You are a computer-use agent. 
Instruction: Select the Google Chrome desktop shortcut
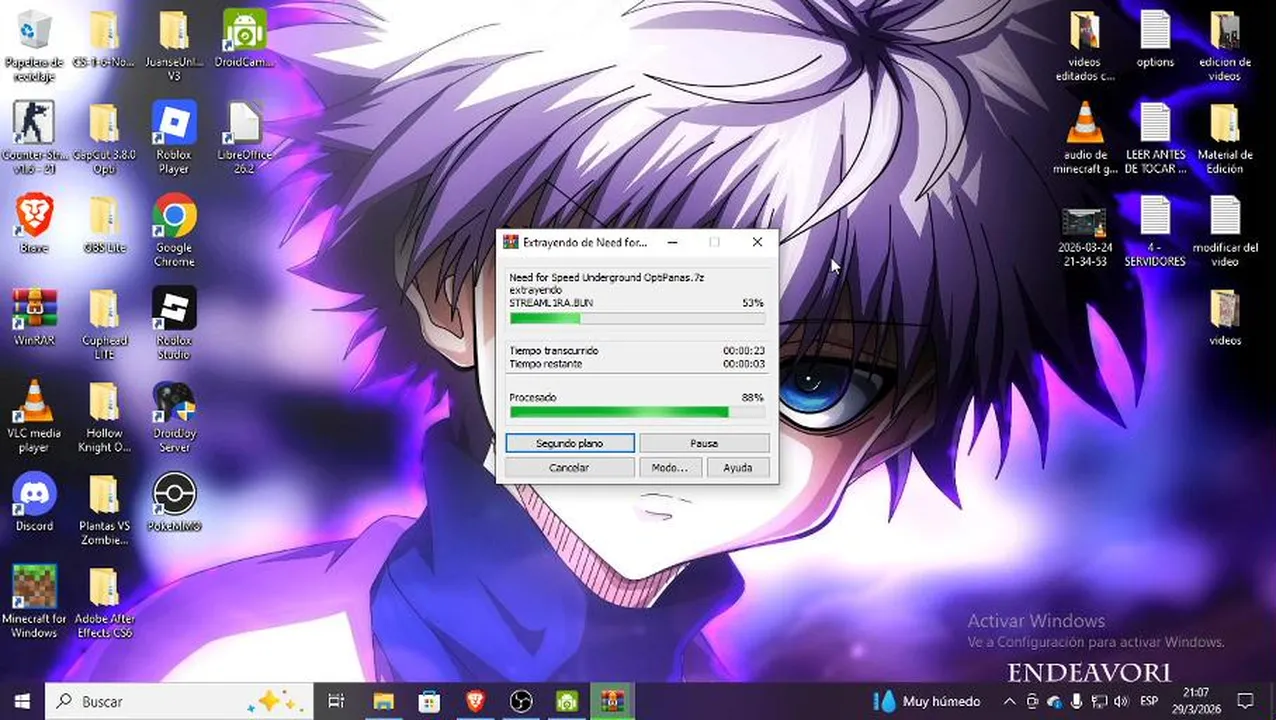pos(174,231)
